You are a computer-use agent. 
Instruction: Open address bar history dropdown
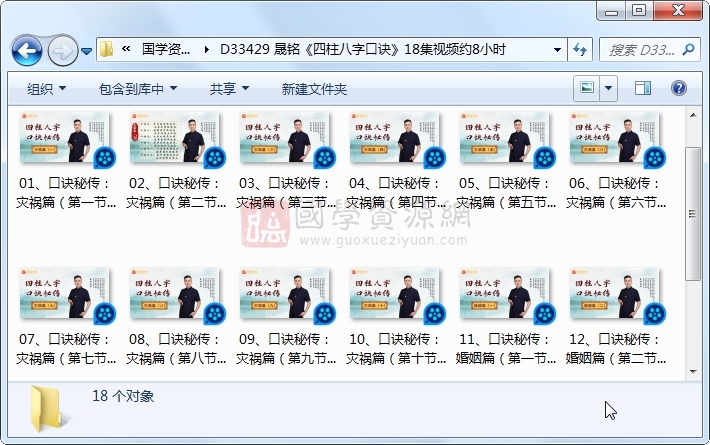click(x=557, y=49)
